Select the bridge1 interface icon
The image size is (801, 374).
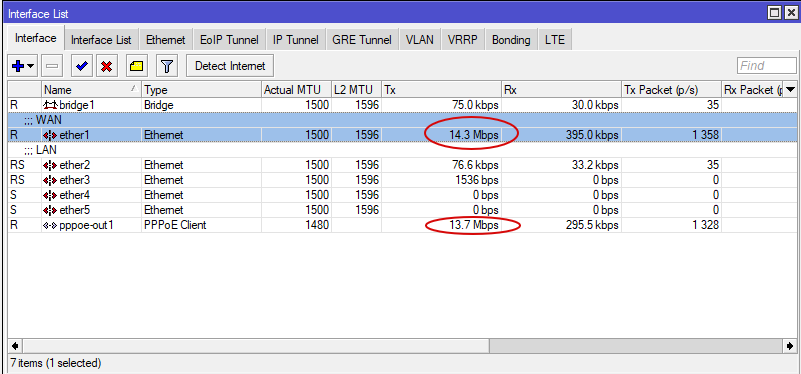50,105
